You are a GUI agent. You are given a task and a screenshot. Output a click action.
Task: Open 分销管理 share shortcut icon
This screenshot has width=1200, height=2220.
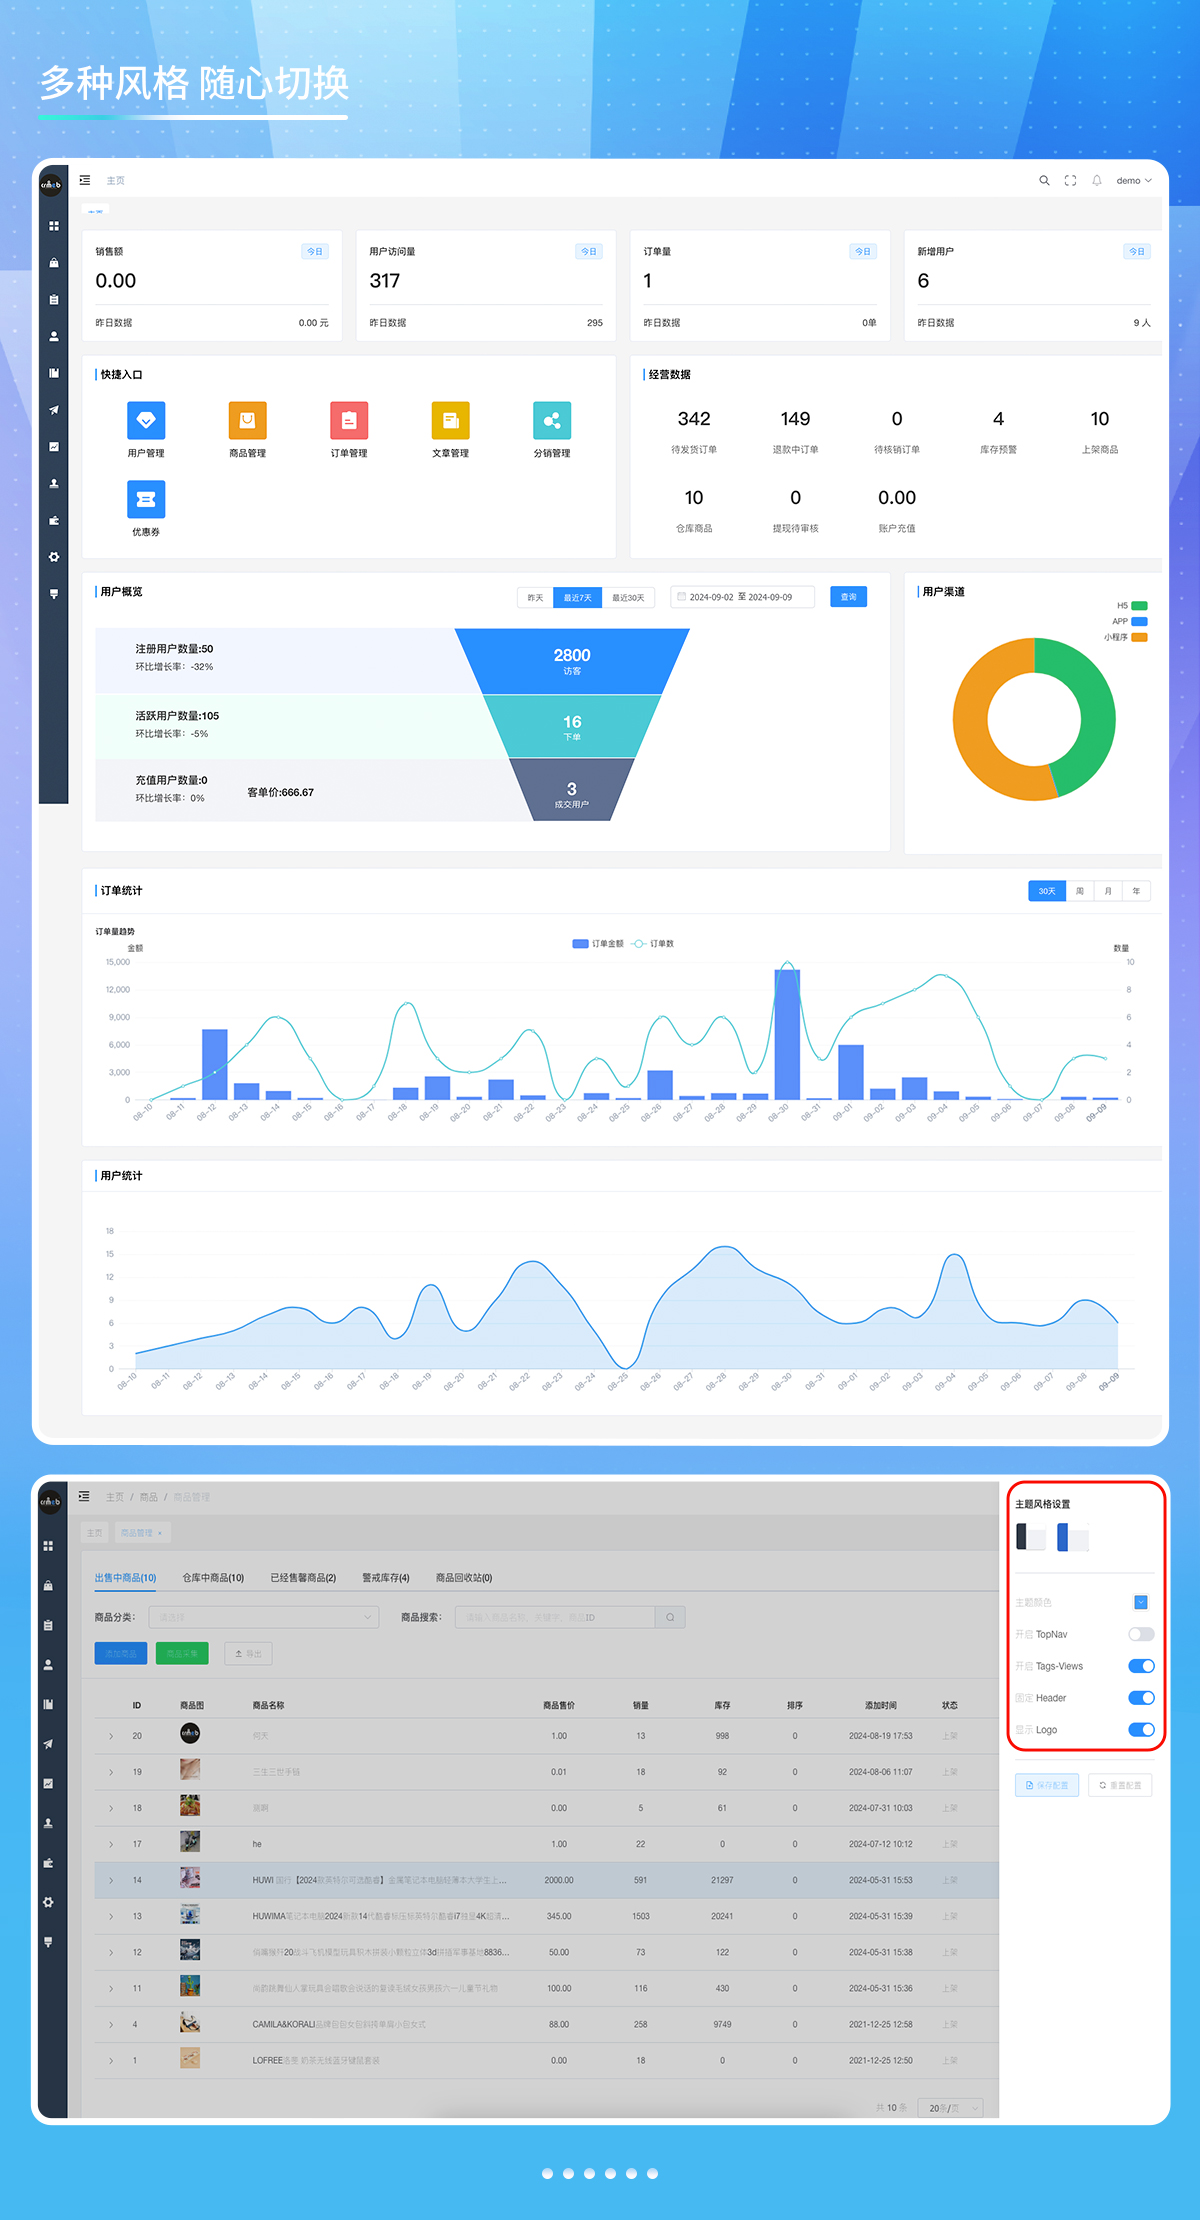click(552, 421)
